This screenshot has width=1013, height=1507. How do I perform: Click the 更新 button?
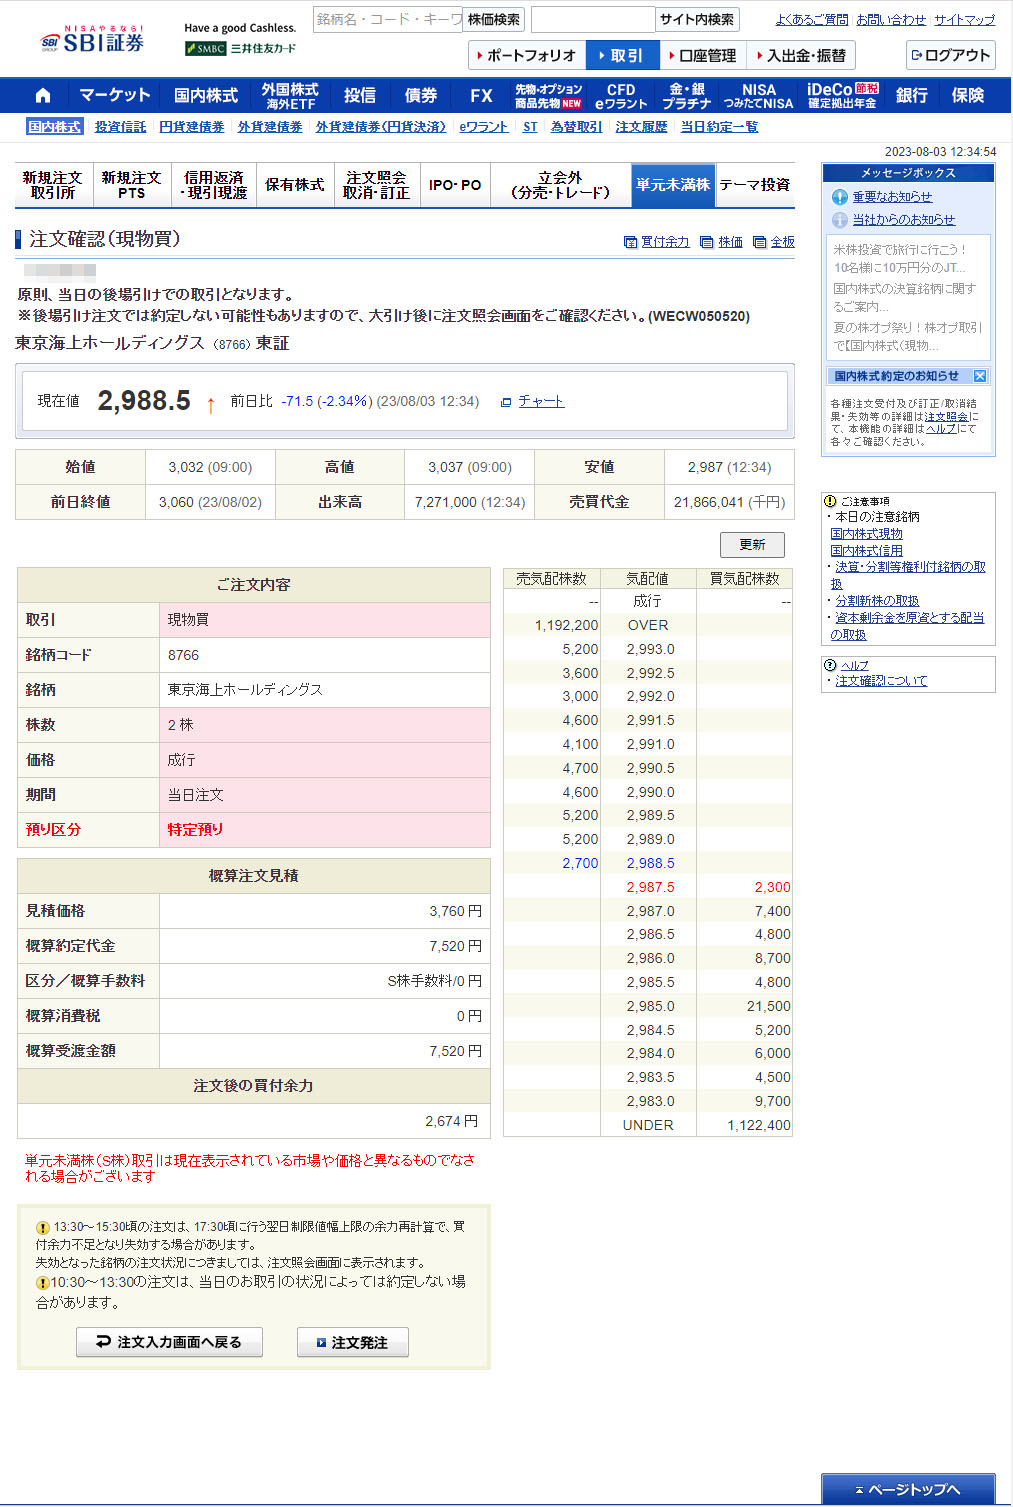(x=752, y=544)
